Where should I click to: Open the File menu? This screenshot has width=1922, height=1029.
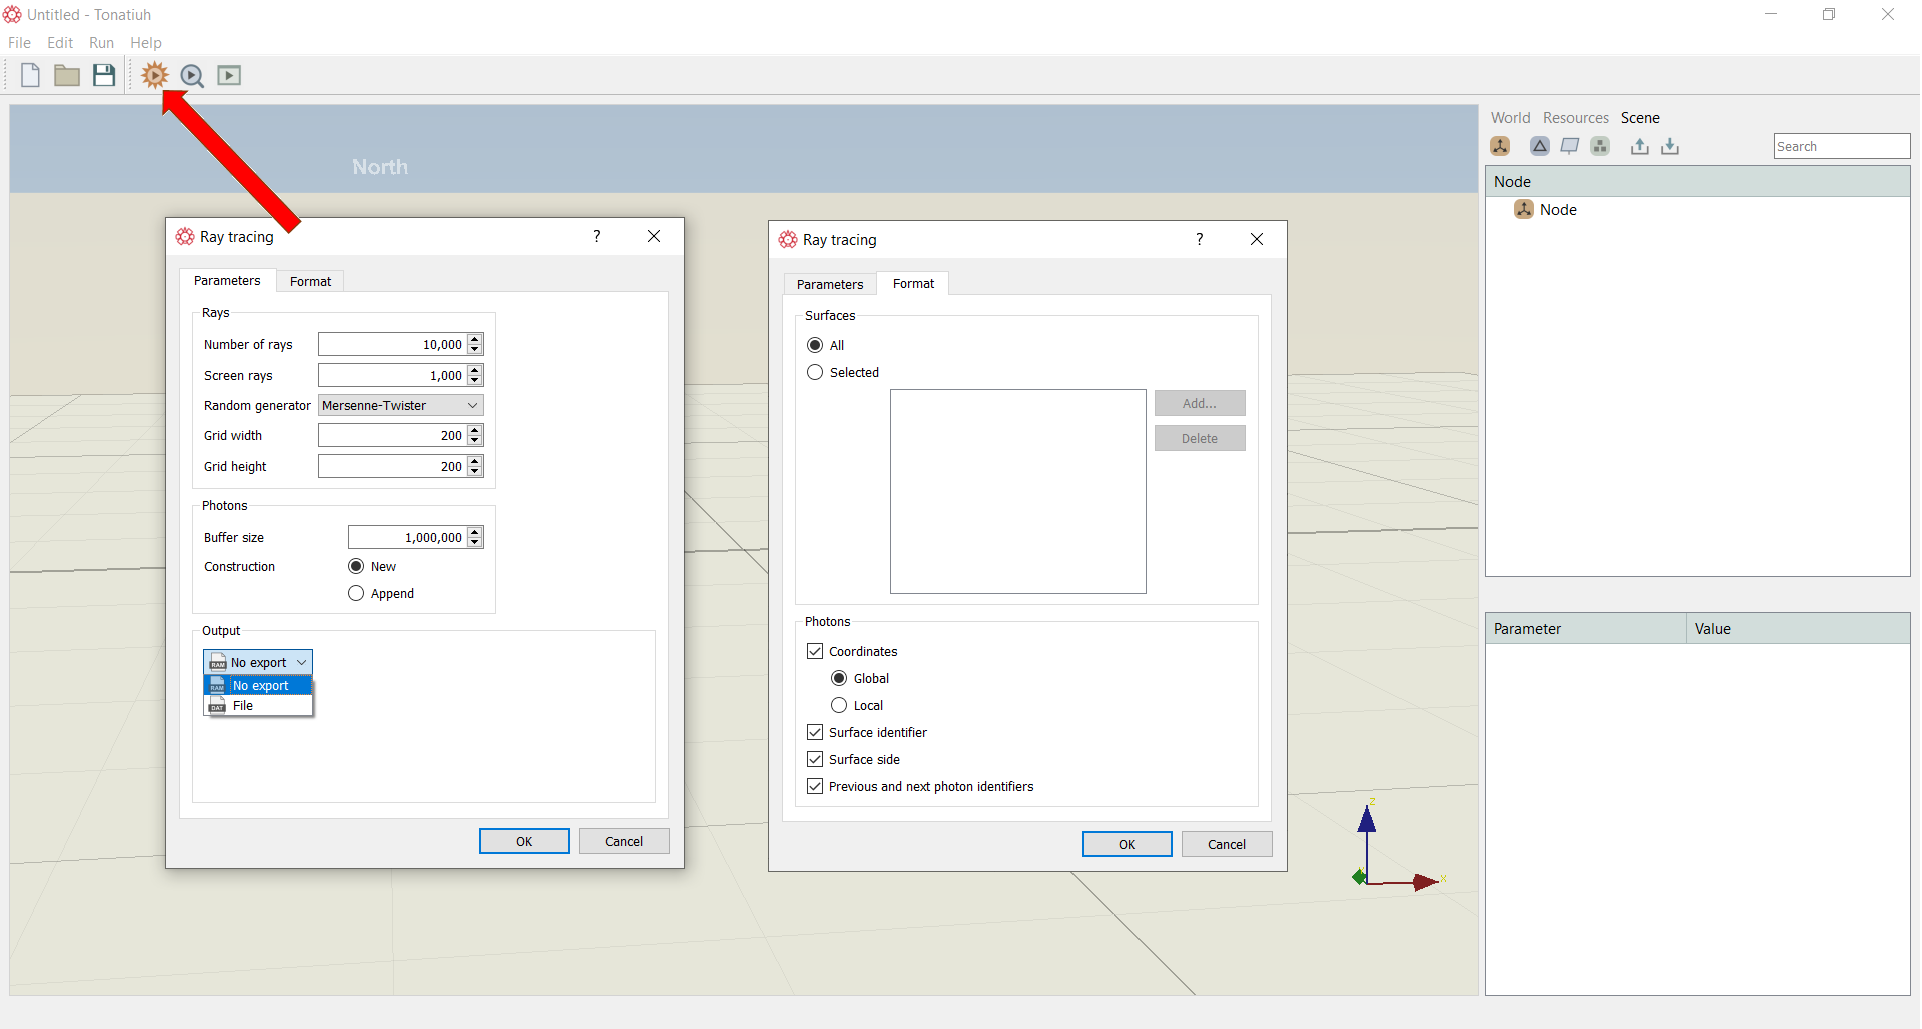click(19, 43)
